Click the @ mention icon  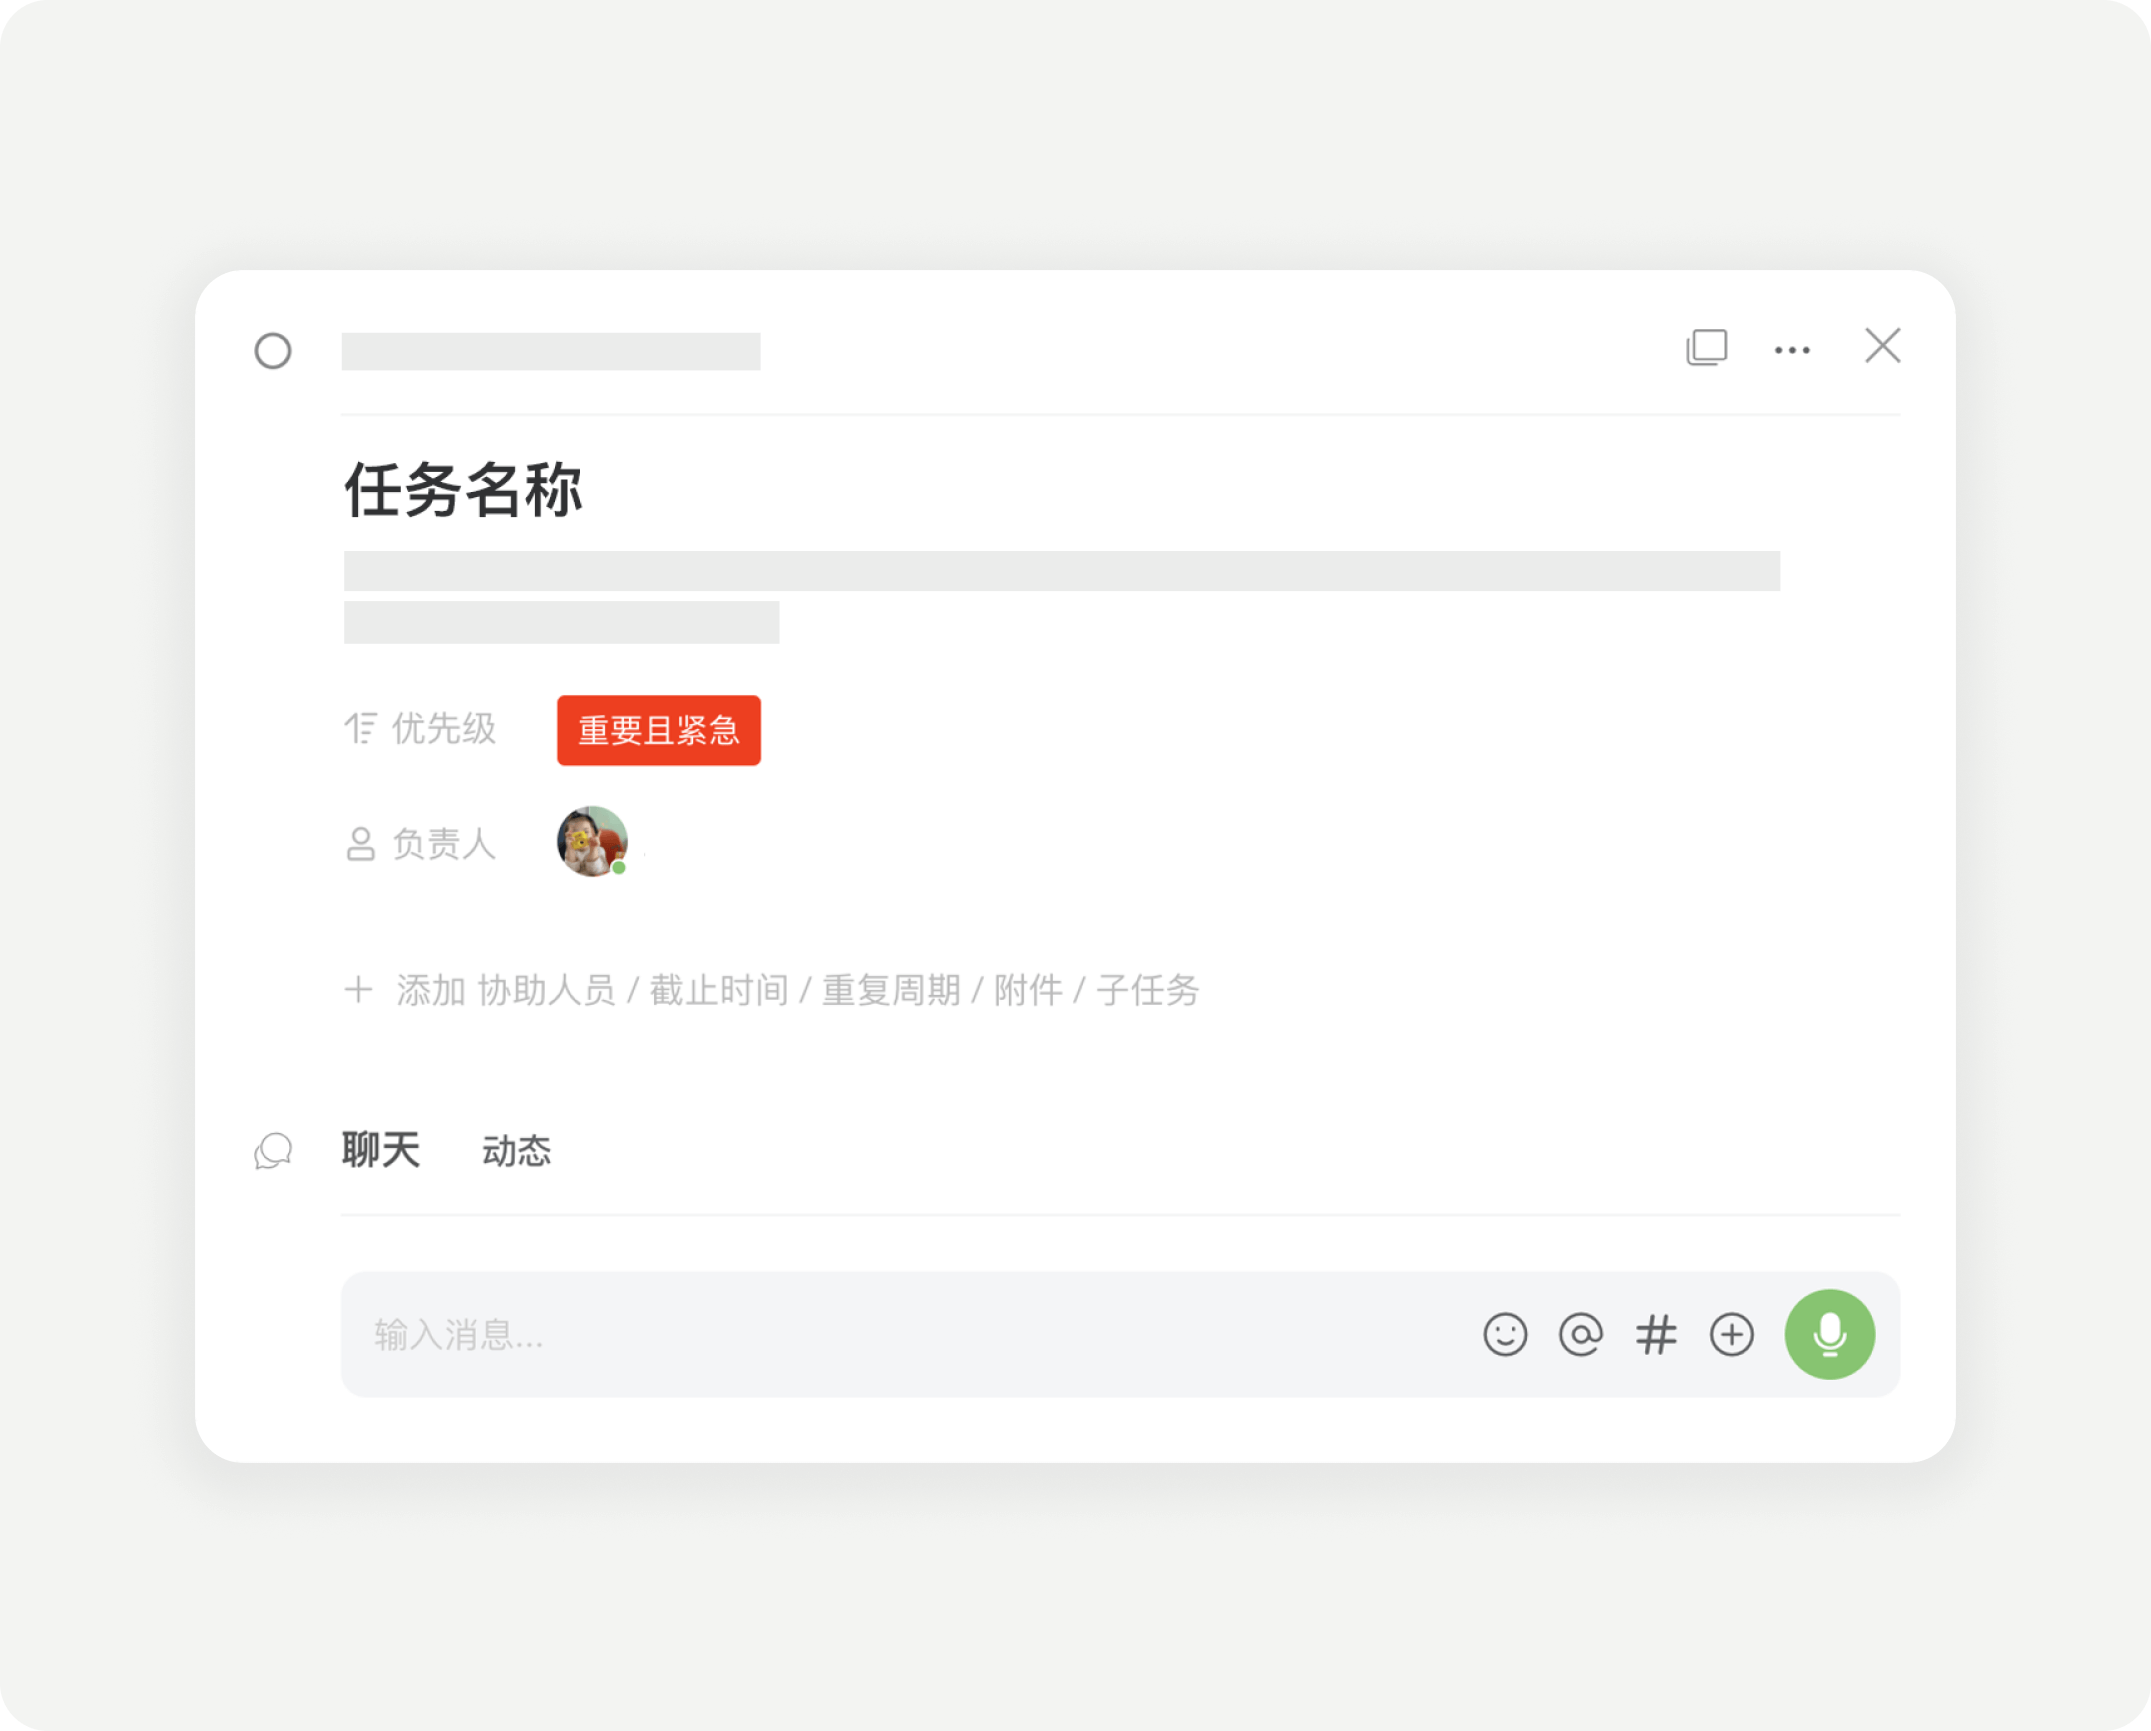click(x=1581, y=1335)
